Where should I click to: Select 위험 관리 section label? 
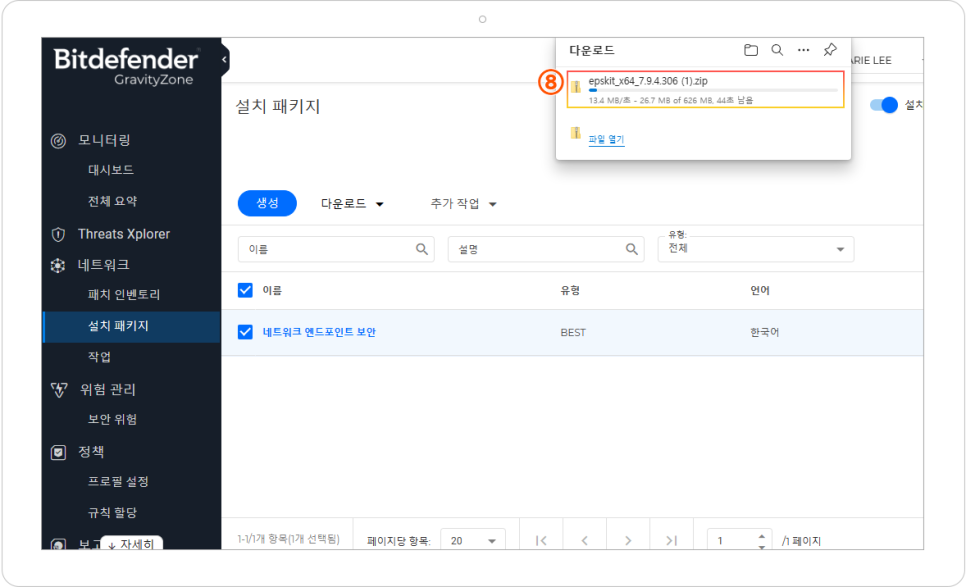pyautogui.click(x=107, y=389)
